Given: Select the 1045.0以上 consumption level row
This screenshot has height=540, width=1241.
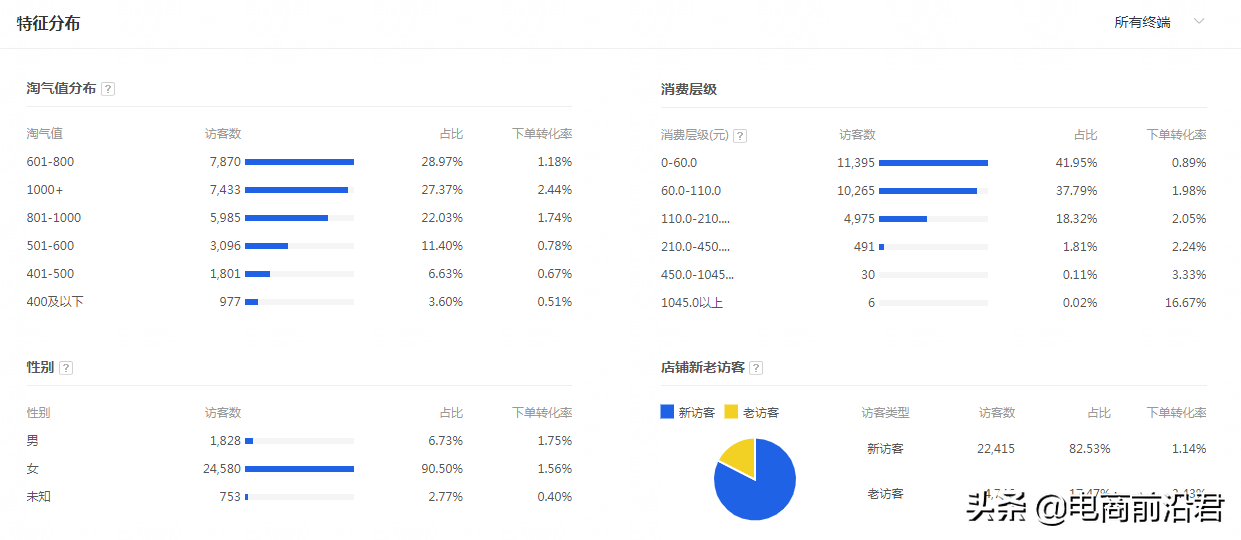Looking at the screenshot, I should [x=691, y=303].
